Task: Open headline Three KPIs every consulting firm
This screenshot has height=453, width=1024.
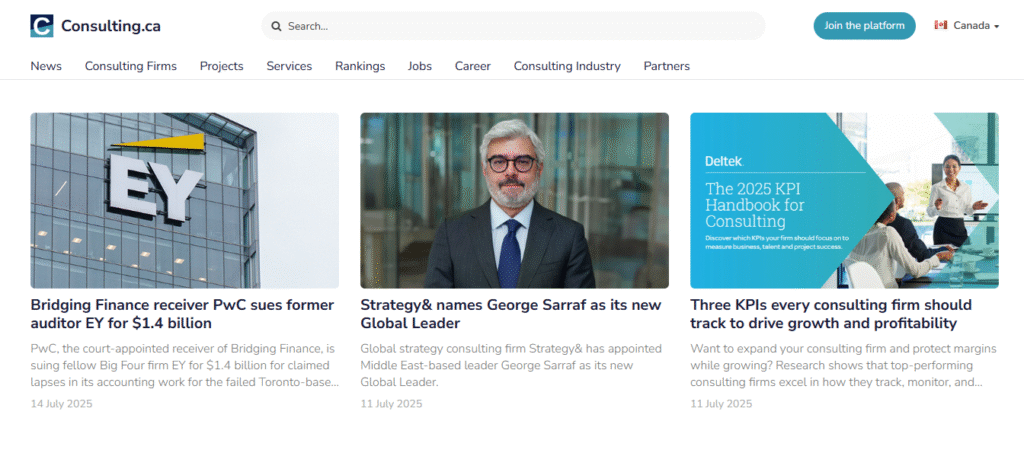Action: (x=831, y=314)
